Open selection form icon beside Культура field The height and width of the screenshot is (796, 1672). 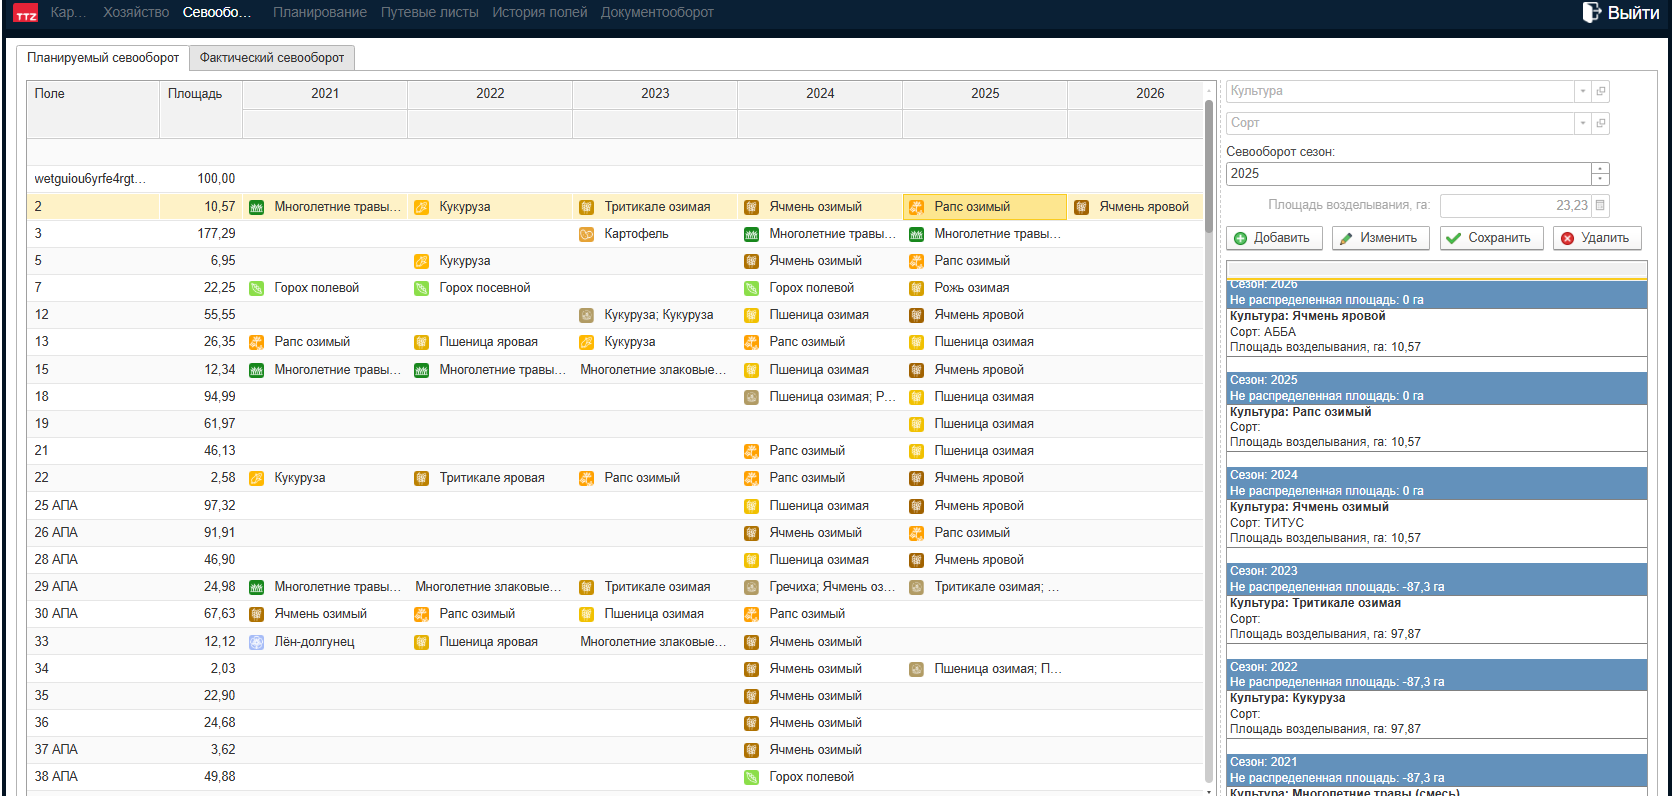(1601, 91)
